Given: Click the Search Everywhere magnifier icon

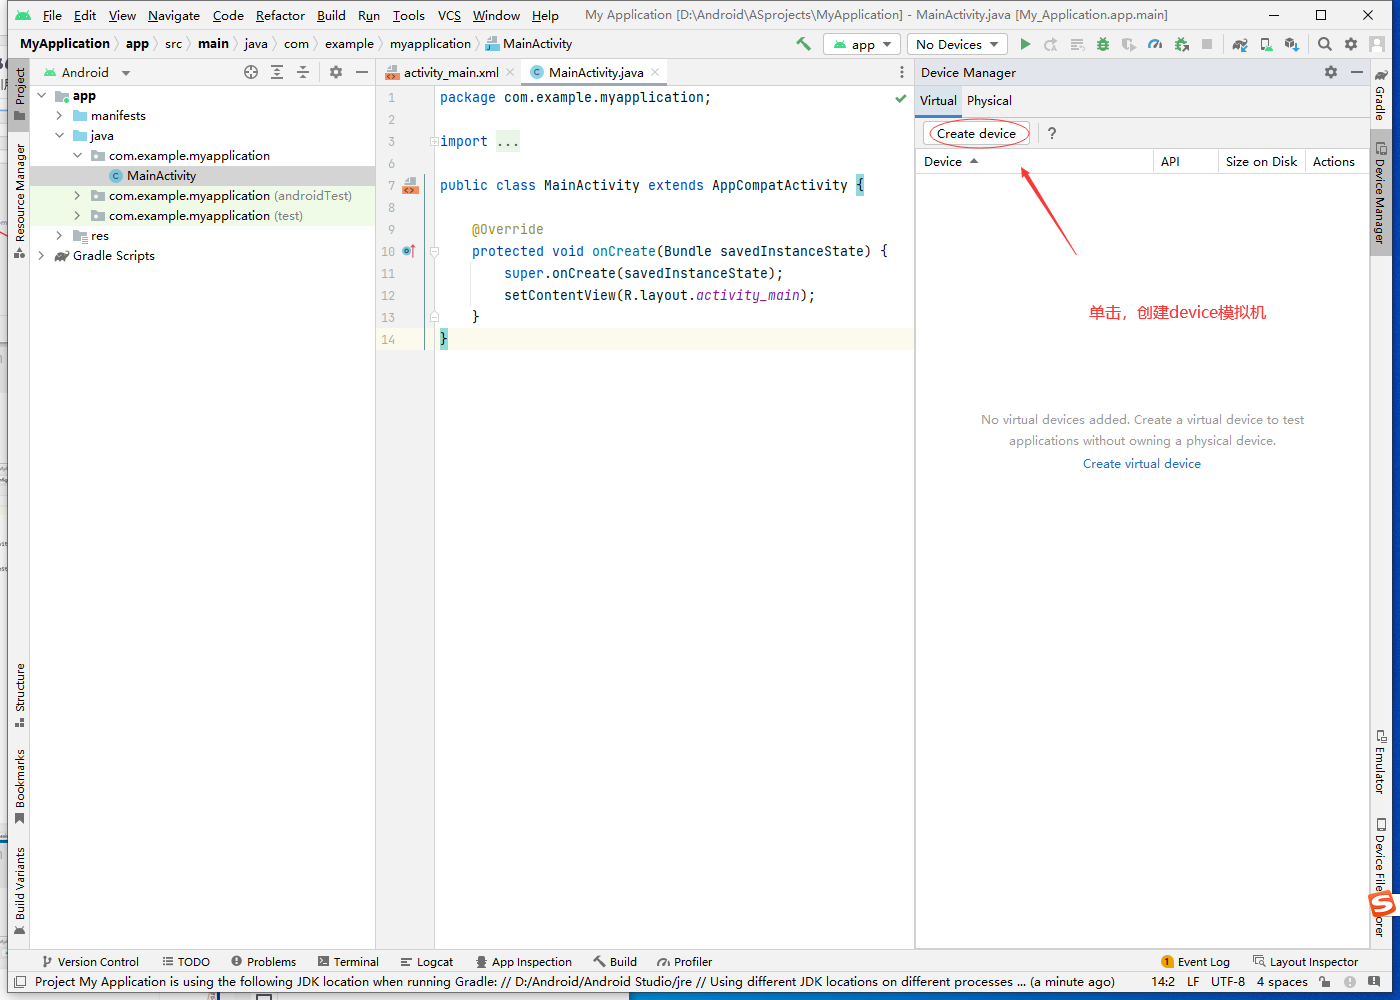Looking at the screenshot, I should point(1325,44).
